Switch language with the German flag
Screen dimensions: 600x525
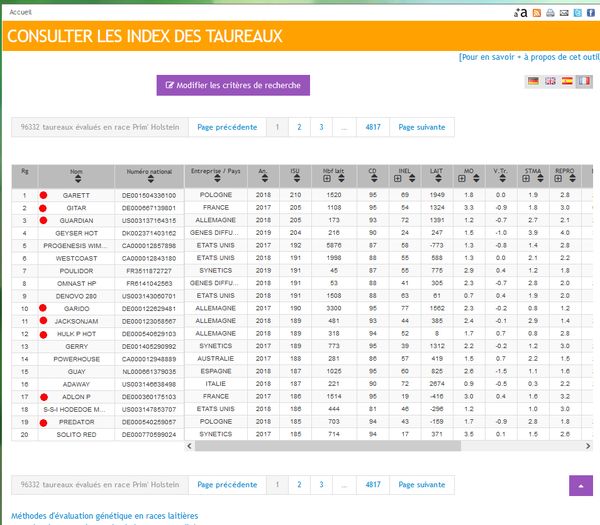click(x=533, y=81)
